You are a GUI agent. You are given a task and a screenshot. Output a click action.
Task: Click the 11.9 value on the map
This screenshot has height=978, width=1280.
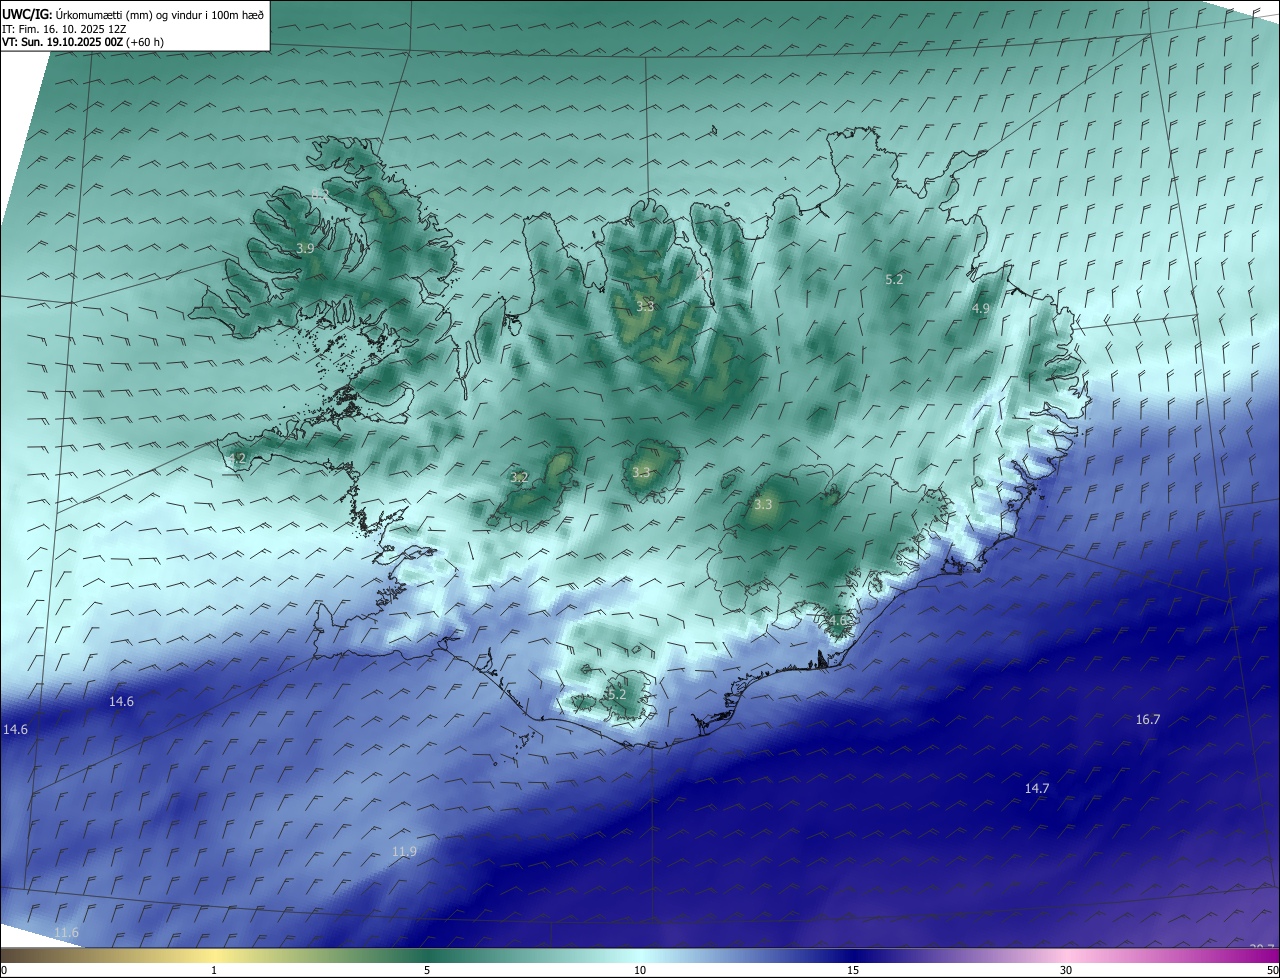404,852
